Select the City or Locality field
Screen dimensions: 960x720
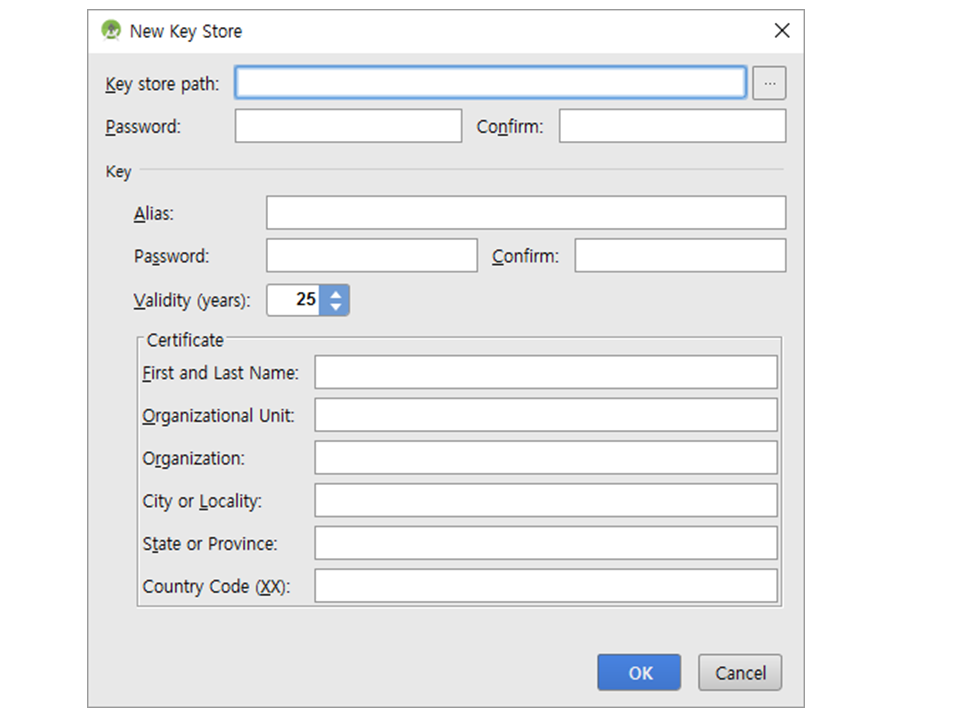pyautogui.click(x=545, y=500)
